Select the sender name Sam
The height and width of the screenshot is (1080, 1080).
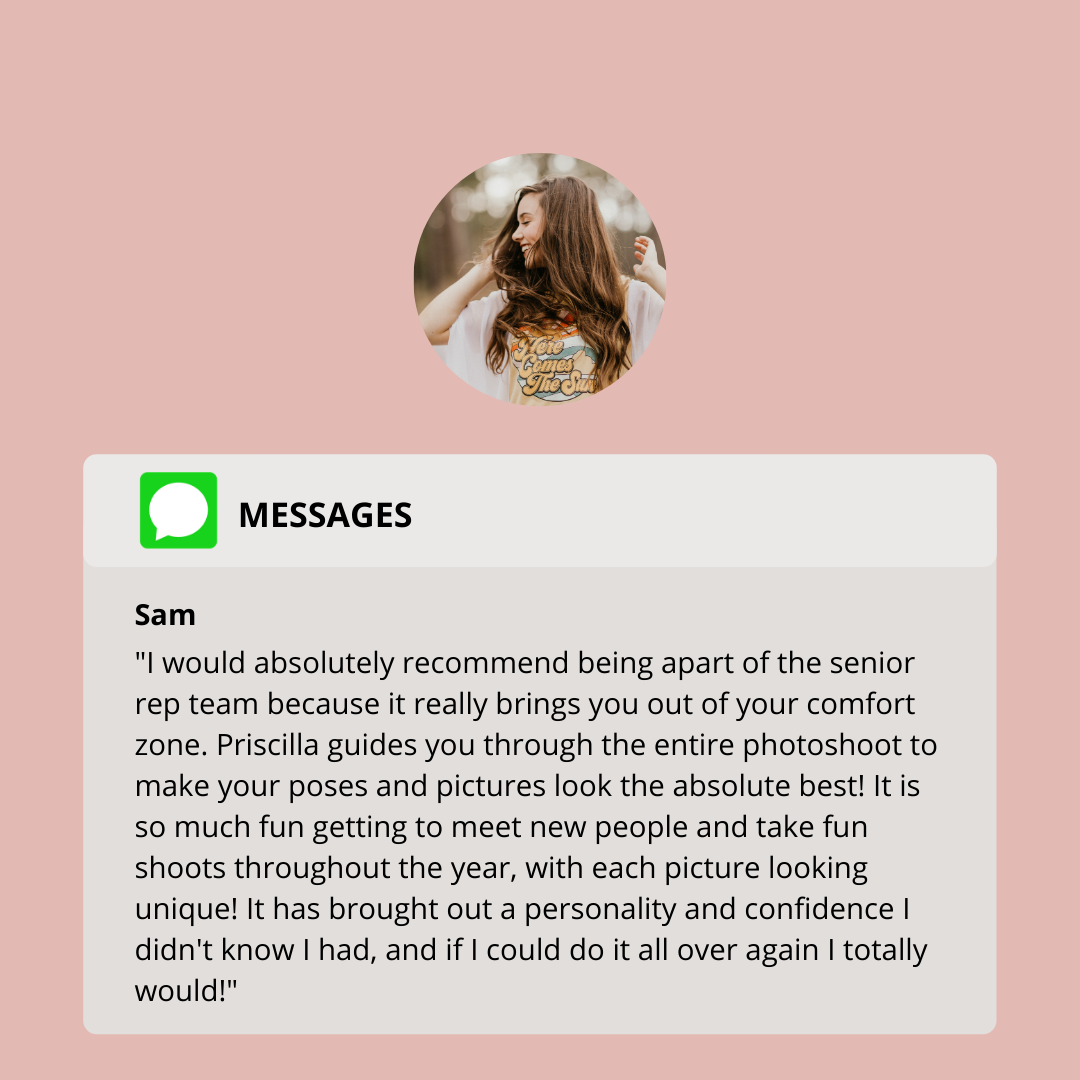[x=165, y=615]
